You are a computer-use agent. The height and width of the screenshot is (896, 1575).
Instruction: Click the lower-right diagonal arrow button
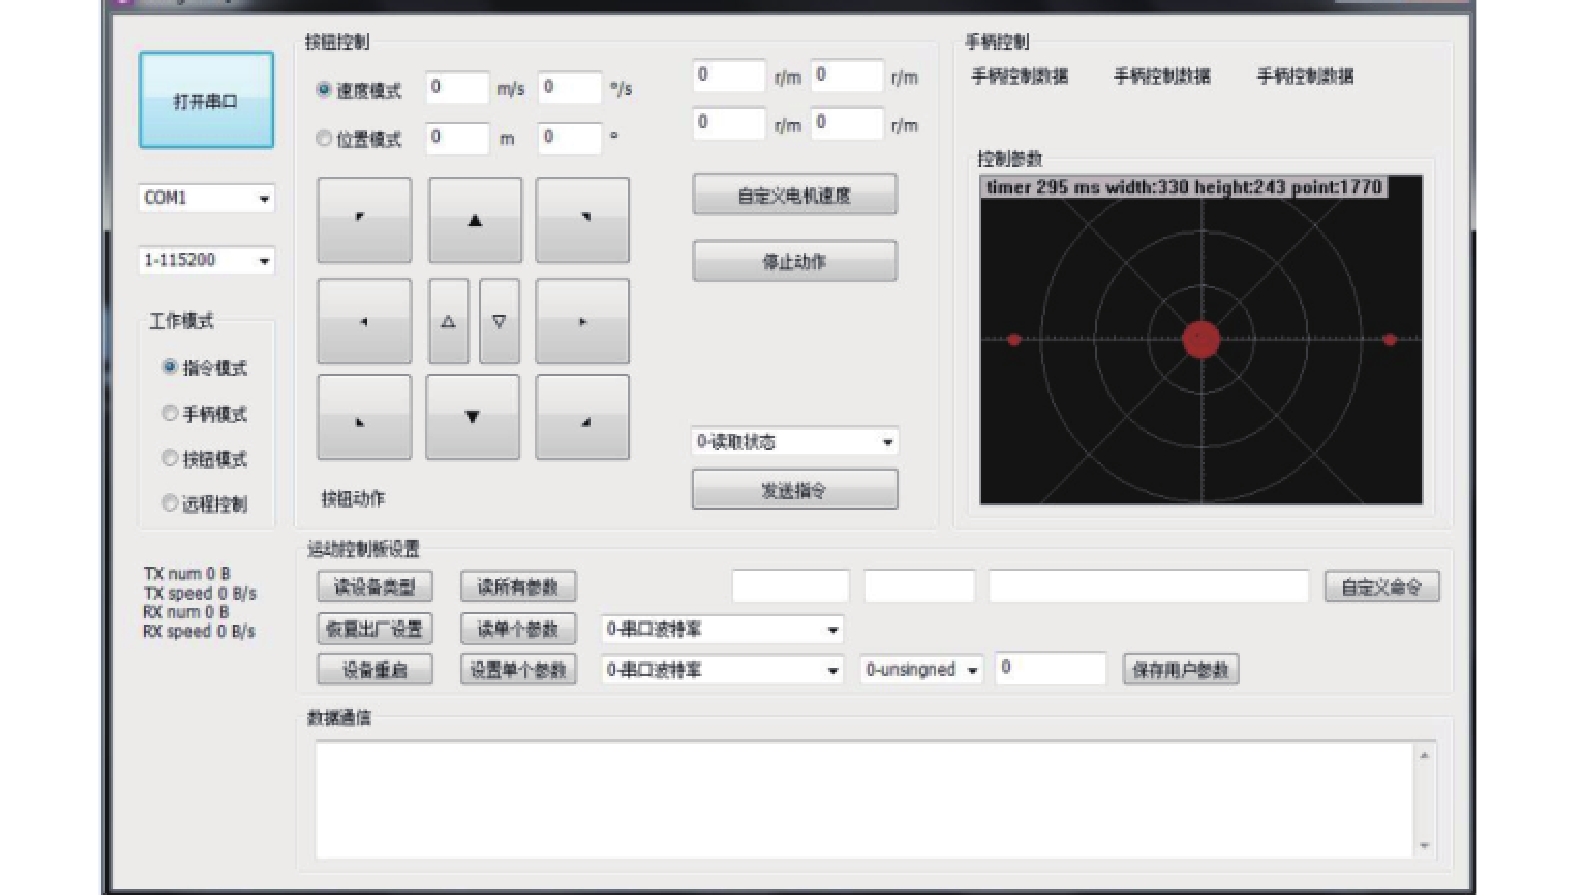tap(582, 418)
